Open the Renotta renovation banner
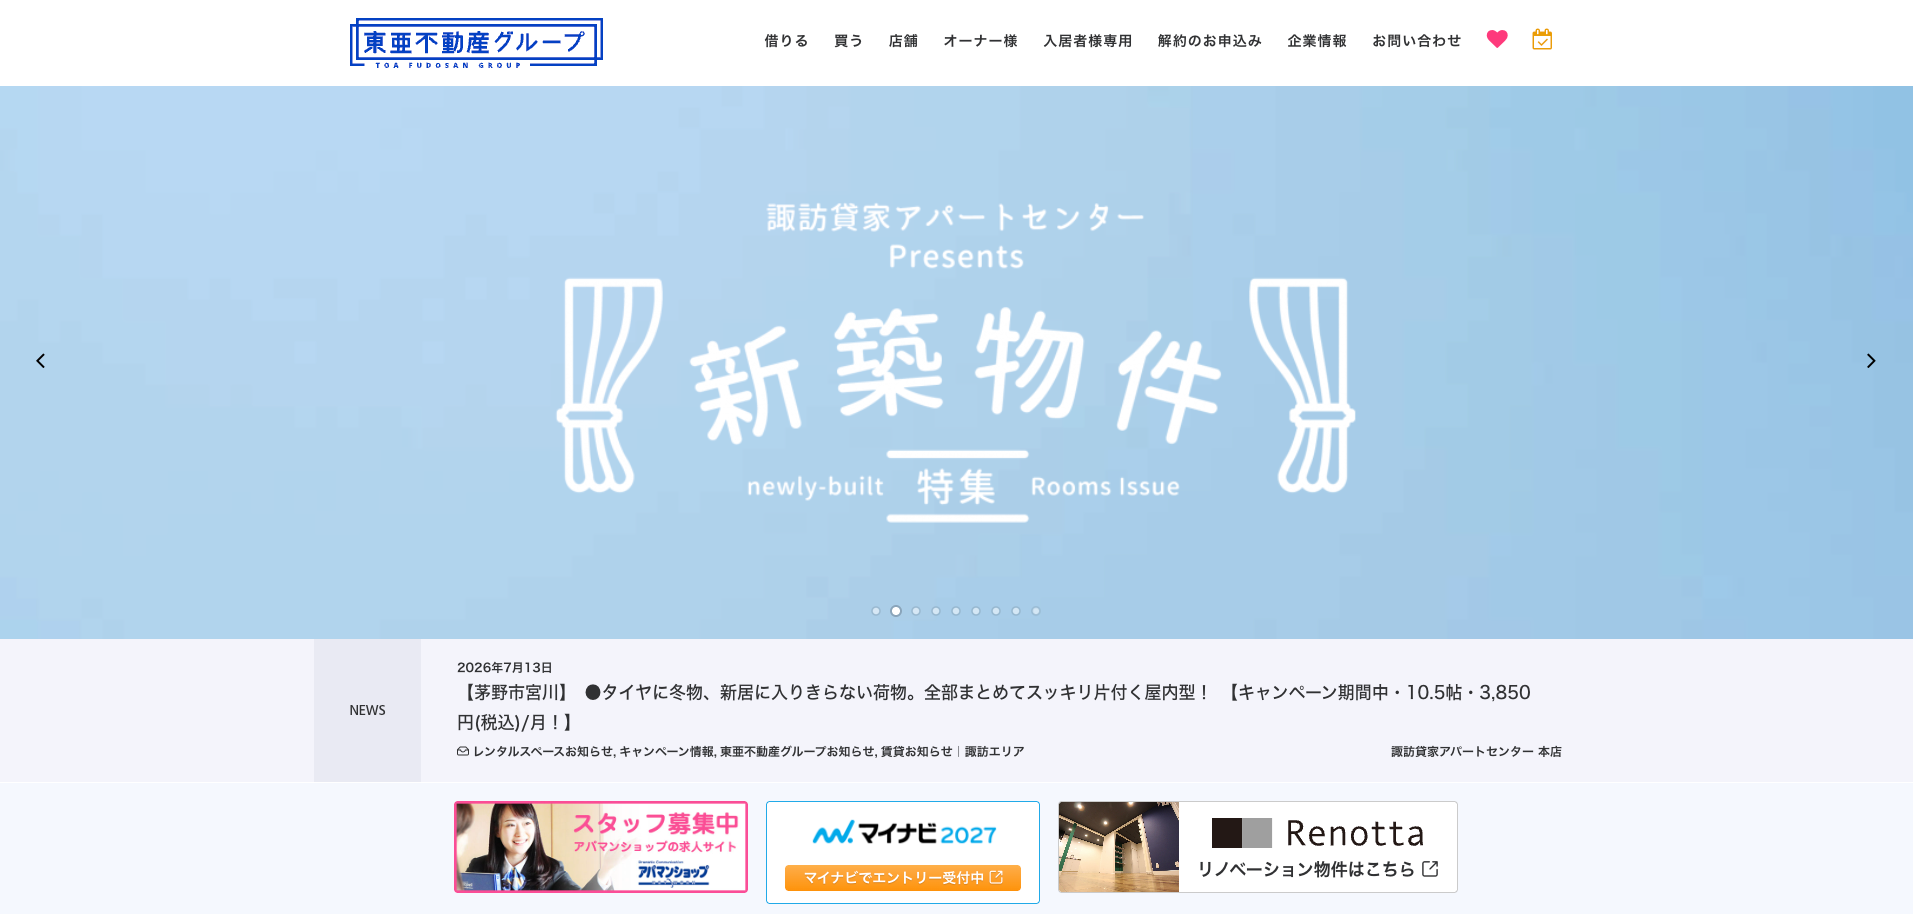 [x=1258, y=847]
